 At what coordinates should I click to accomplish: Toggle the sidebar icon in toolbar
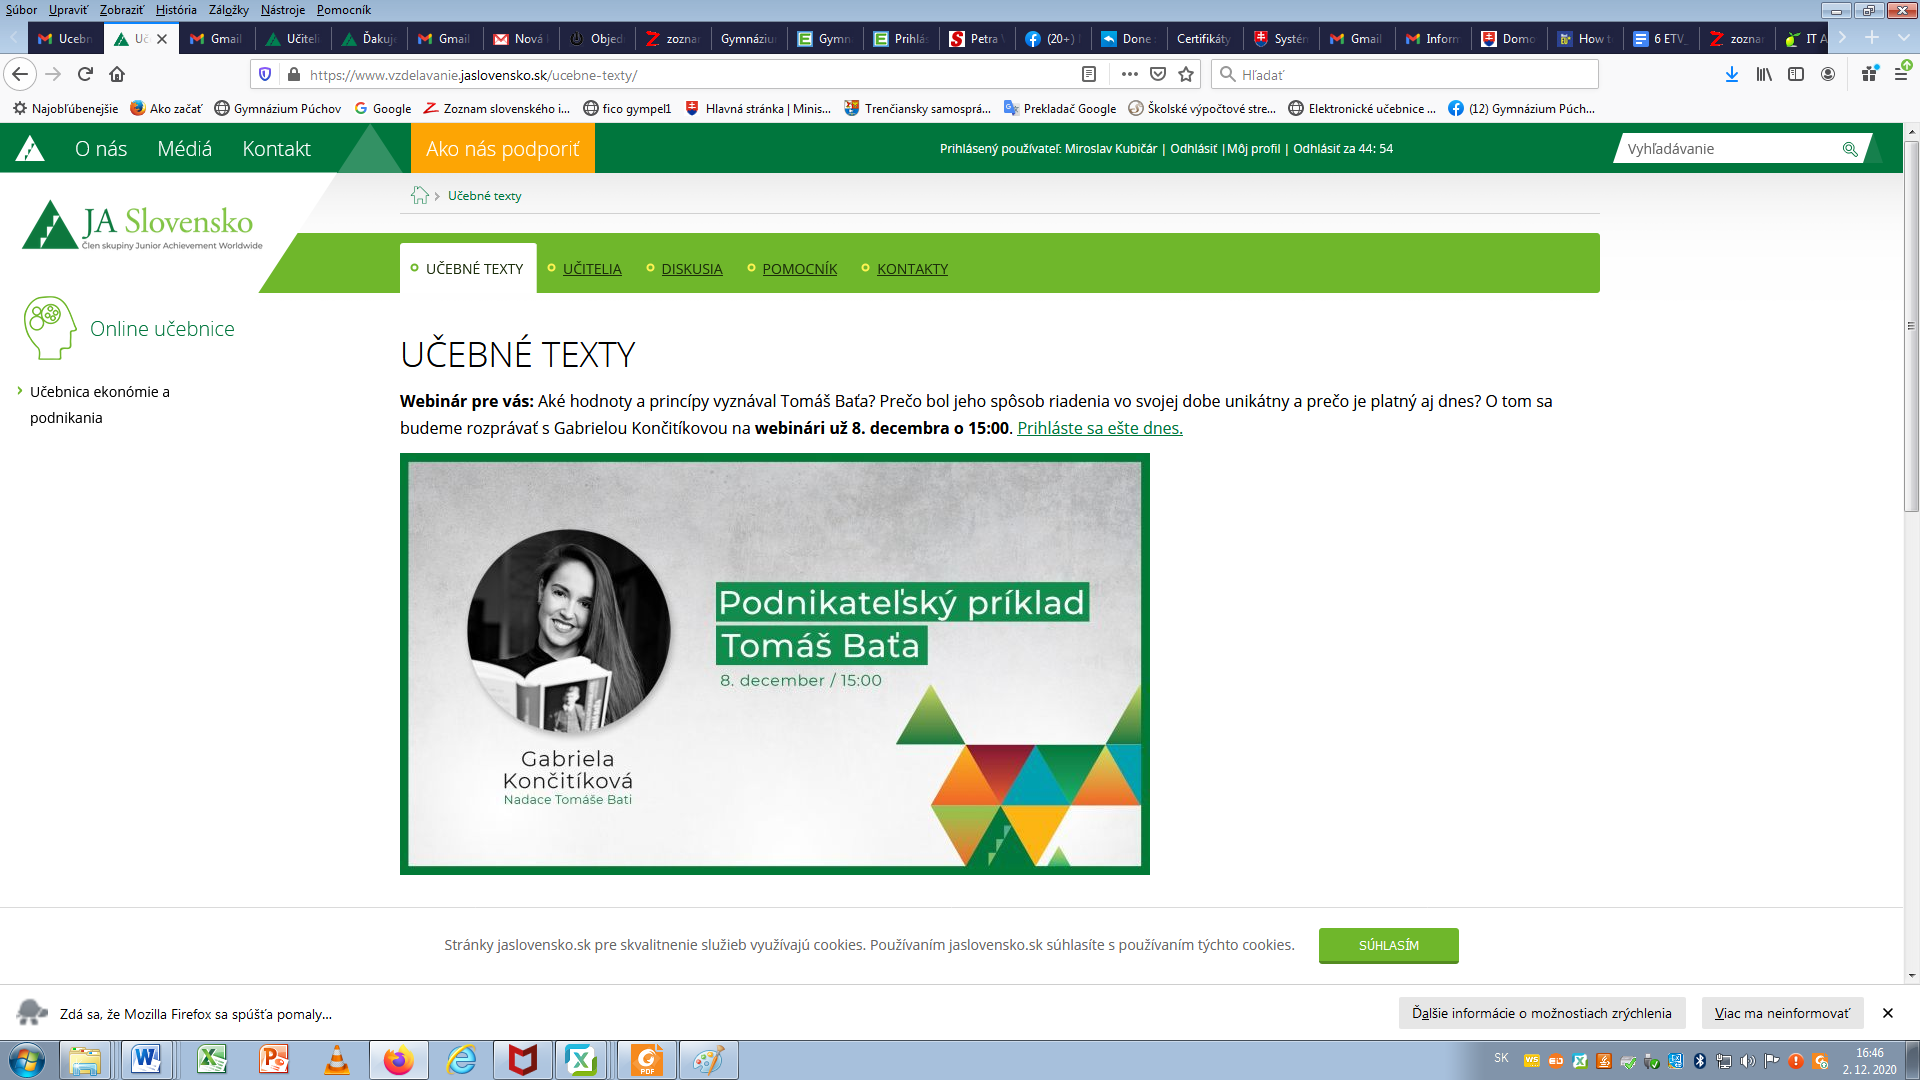coord(1796,74)
